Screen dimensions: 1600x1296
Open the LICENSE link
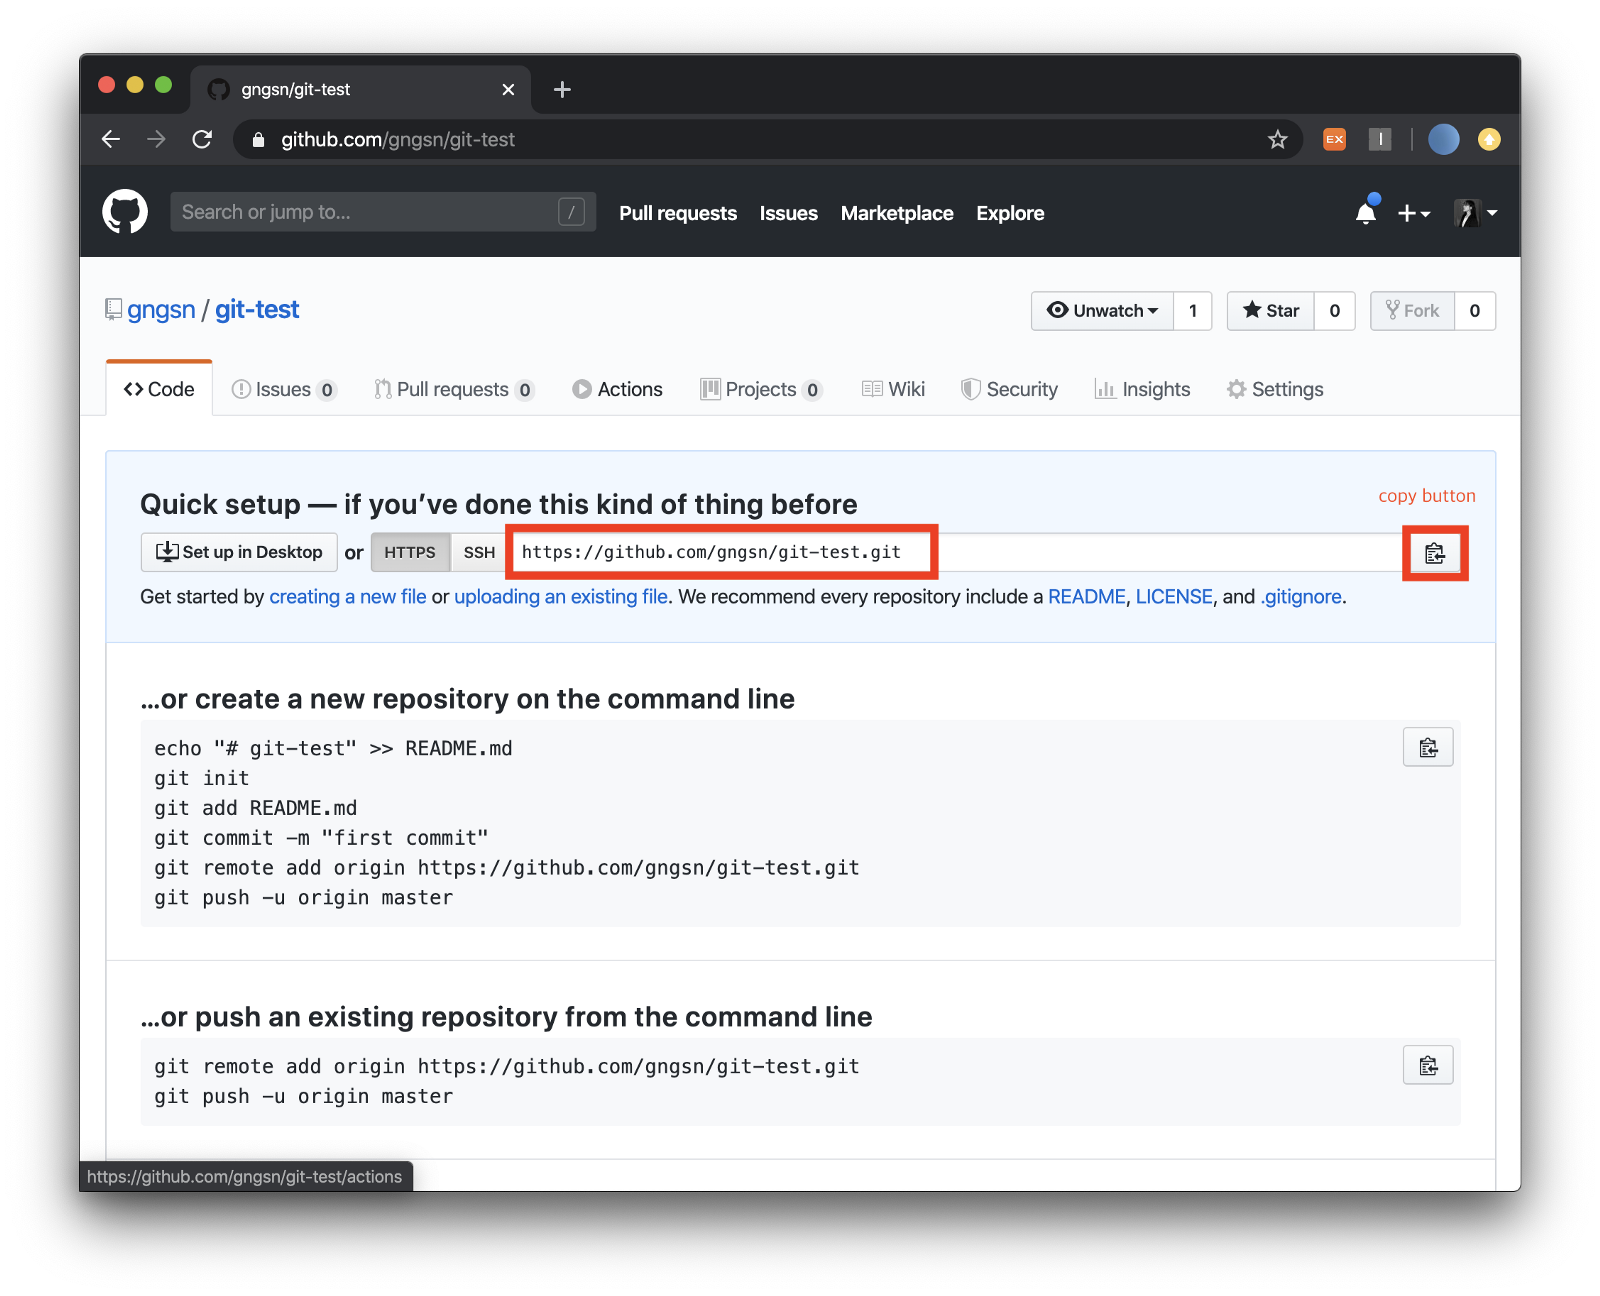(x=1174, y=597)
